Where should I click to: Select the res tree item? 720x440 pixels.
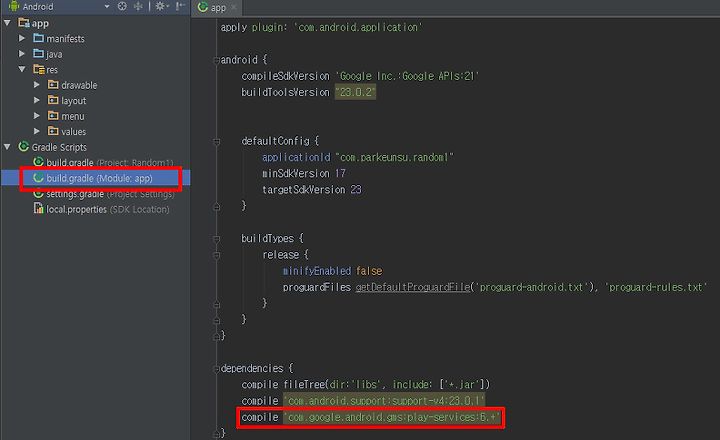click(x=52, y=70)
